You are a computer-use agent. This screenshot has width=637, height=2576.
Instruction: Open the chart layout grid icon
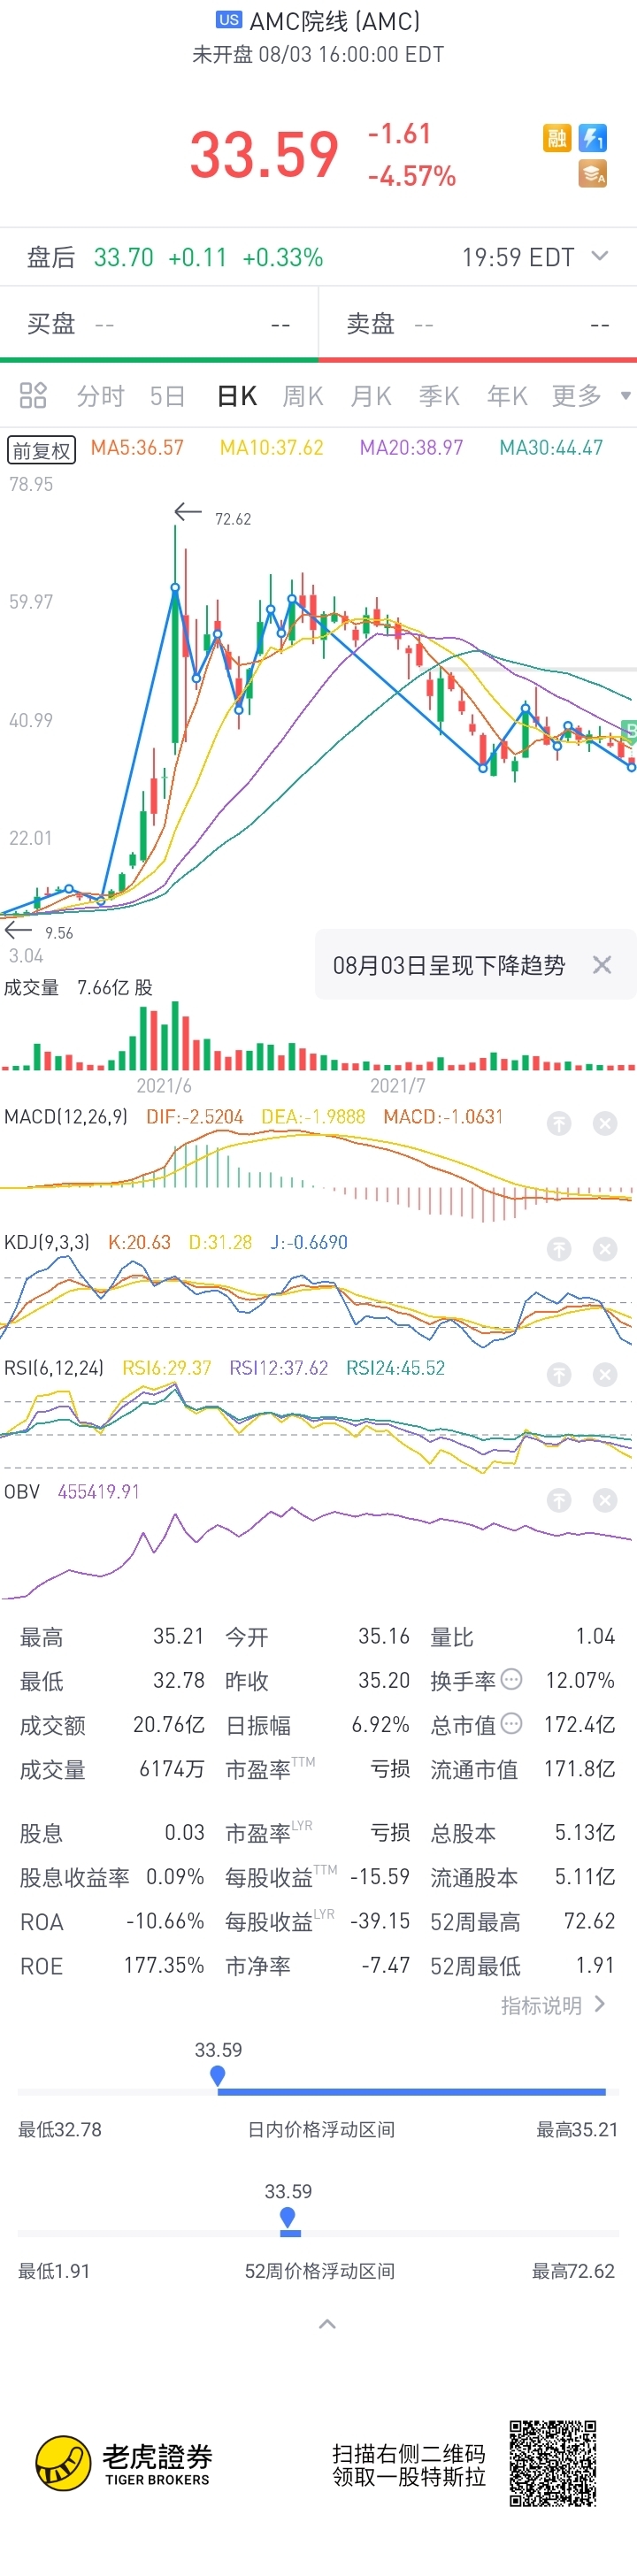coord(33,396)
